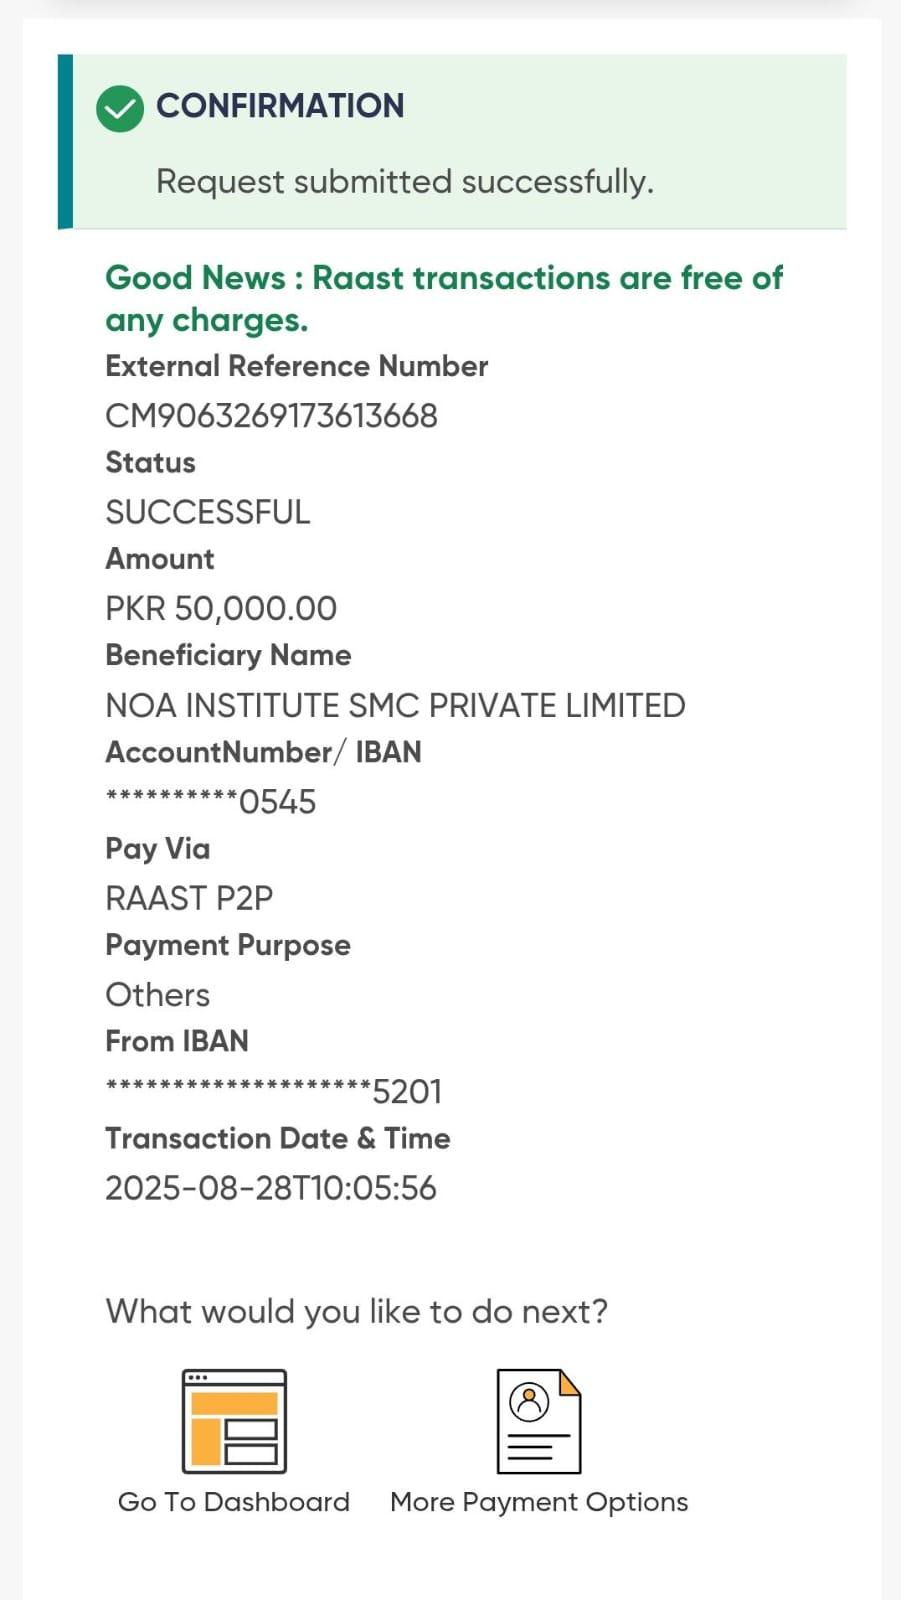
Task: Click the Go To Dashboard icon
Action: [234, 1421]
